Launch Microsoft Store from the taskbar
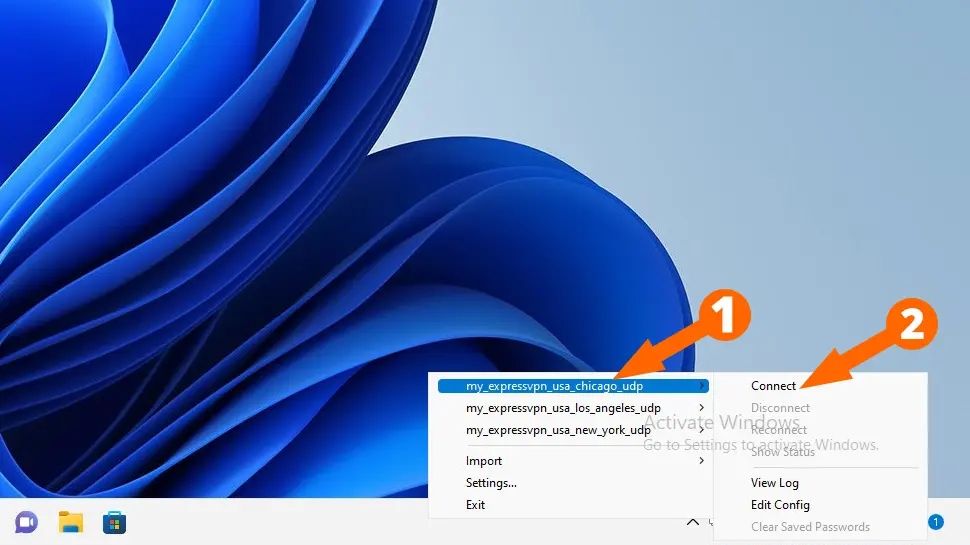 [x=114, y=523]
